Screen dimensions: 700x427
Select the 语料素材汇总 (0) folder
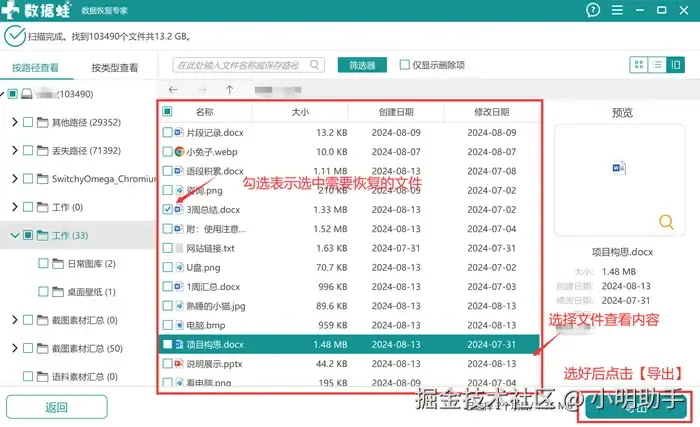(x=85, y=377)
